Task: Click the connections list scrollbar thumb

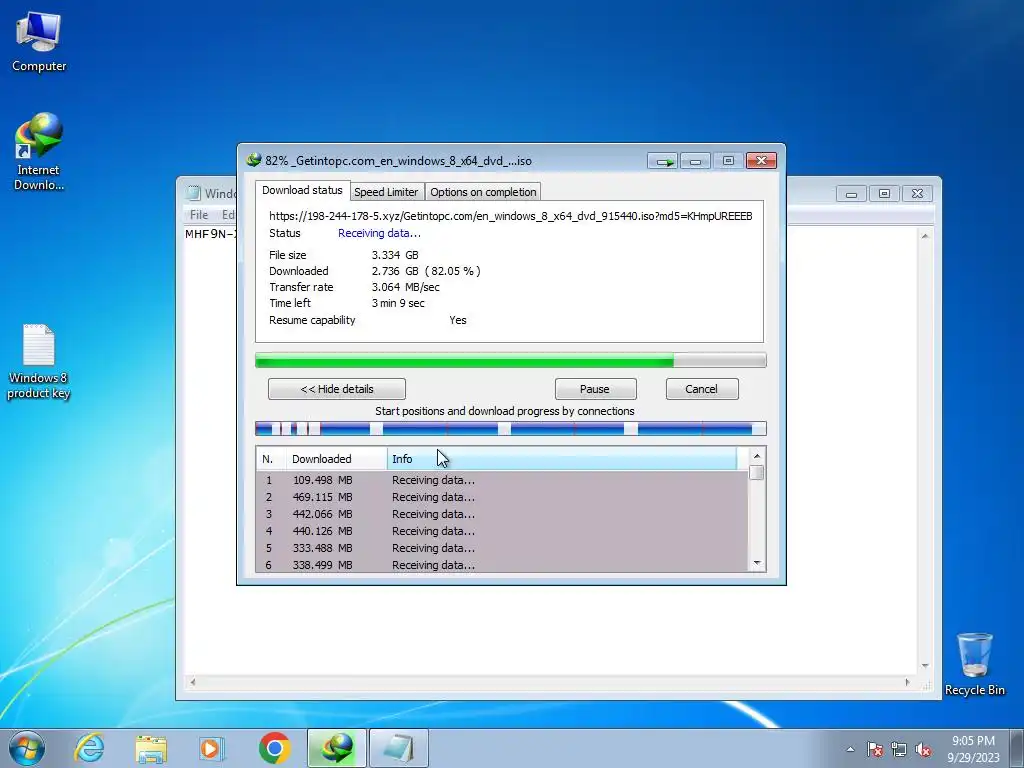Action: pyautogui.click(x=757, y=472)
